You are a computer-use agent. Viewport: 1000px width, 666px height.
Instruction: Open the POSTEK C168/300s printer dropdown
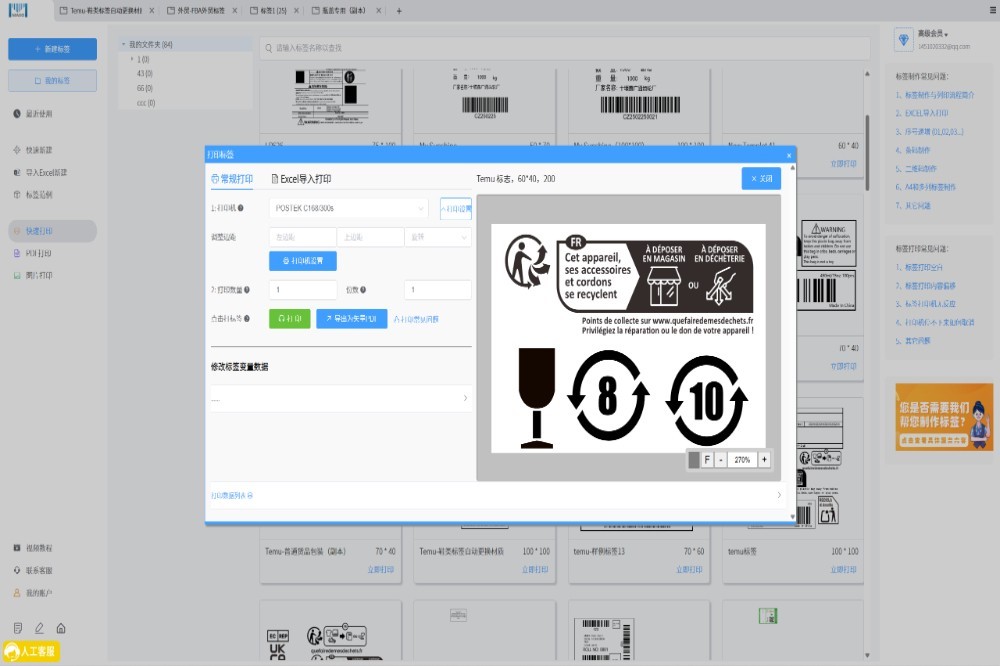(349, 208)
